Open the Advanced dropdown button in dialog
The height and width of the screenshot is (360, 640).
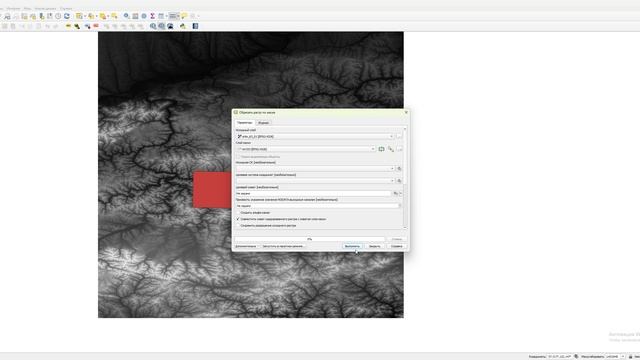click(x=246, y=246)
